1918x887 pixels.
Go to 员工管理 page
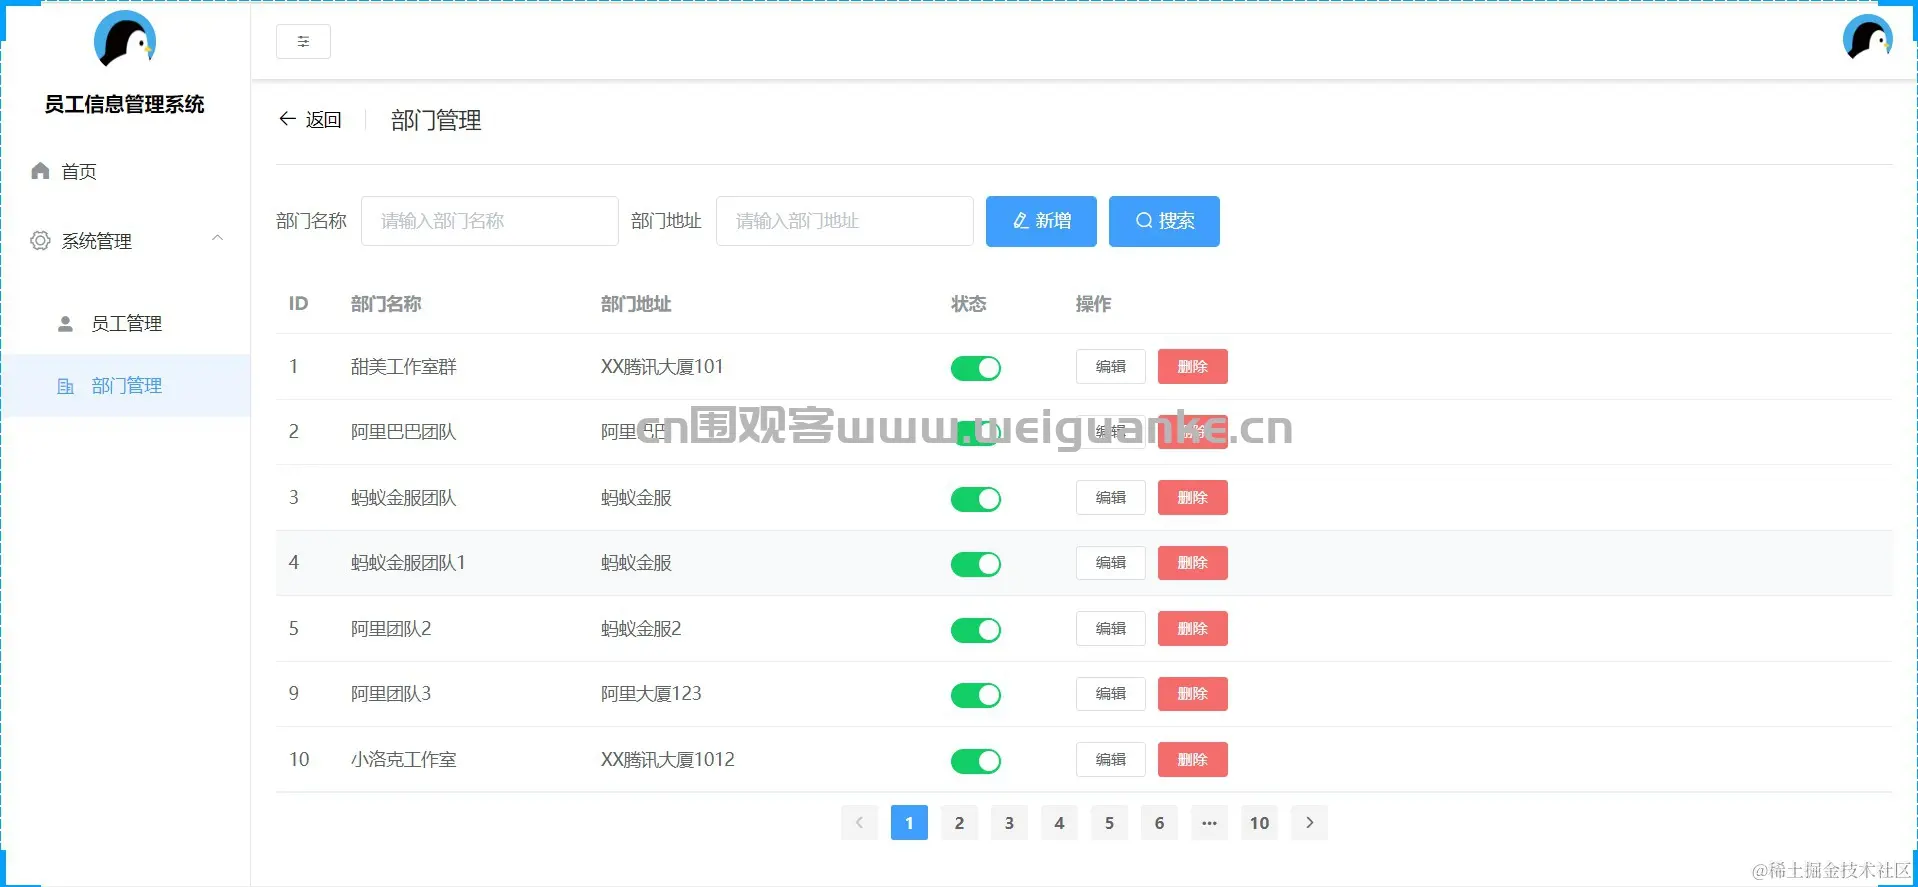point(125,324)
